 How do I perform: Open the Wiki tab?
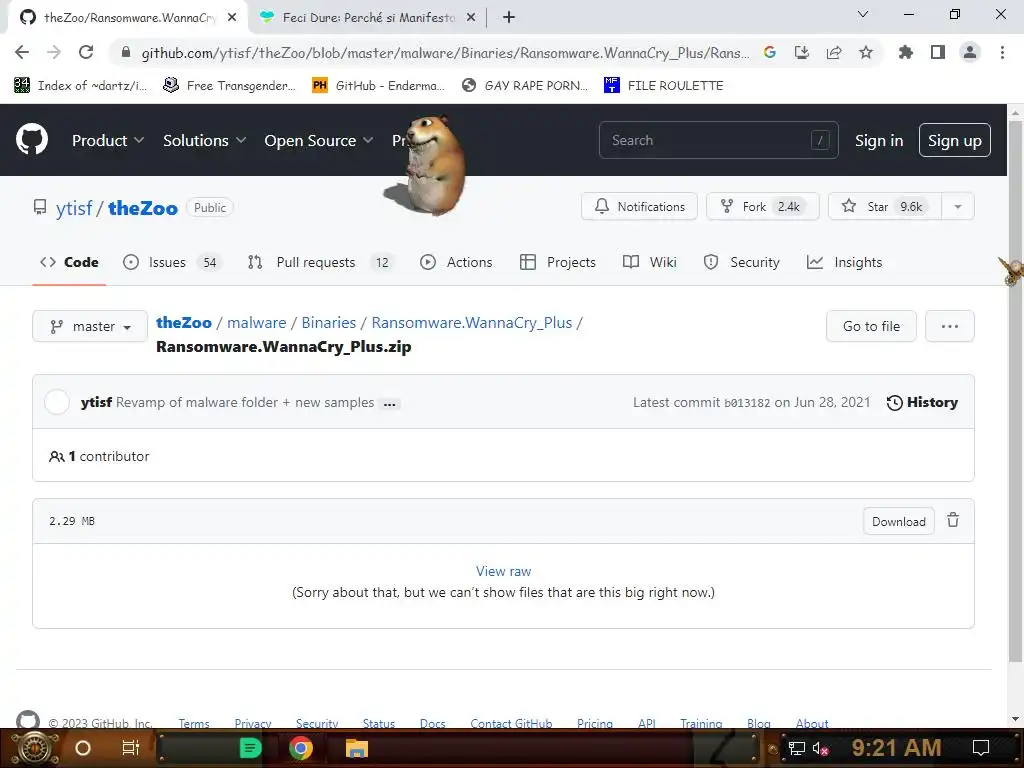(650, 262)
